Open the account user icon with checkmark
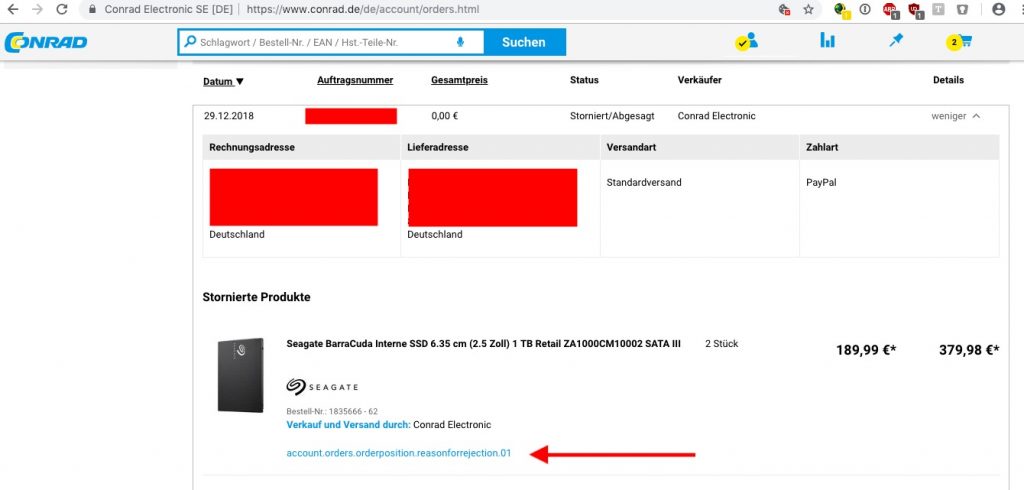The image size is (1024, 490). point(746,41)
